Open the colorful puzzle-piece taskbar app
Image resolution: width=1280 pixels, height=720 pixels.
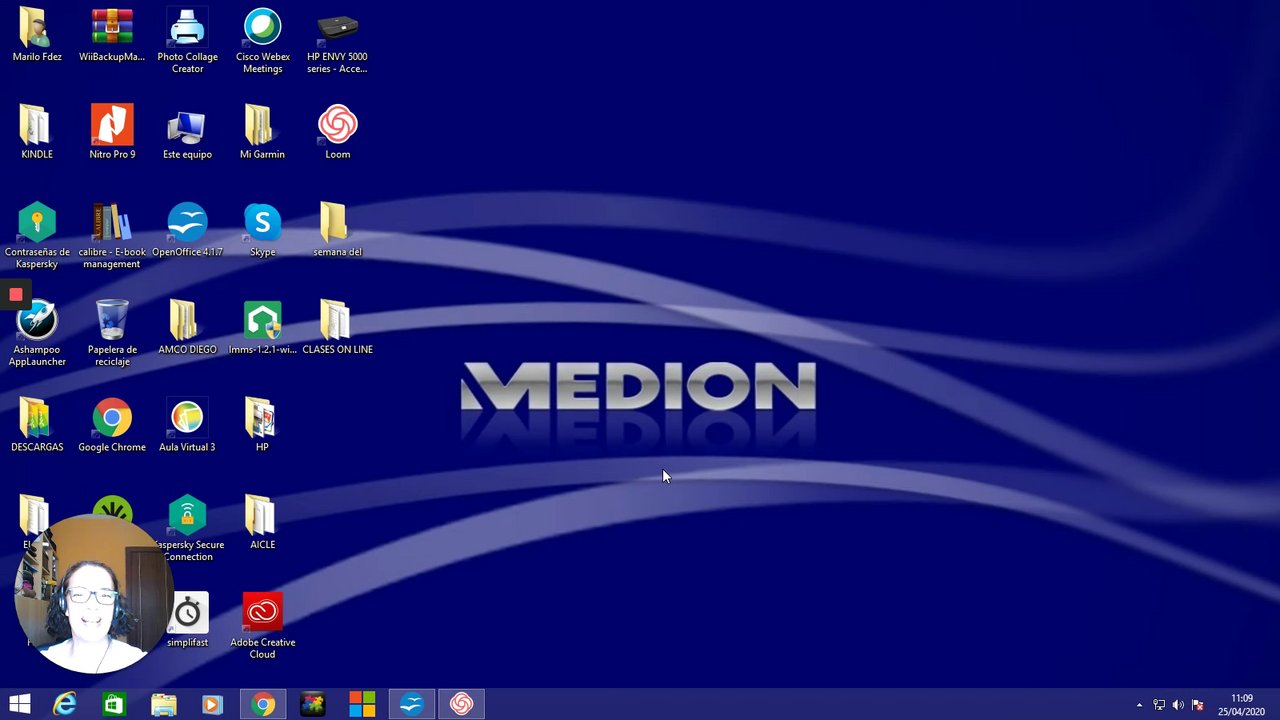[313, 705]
